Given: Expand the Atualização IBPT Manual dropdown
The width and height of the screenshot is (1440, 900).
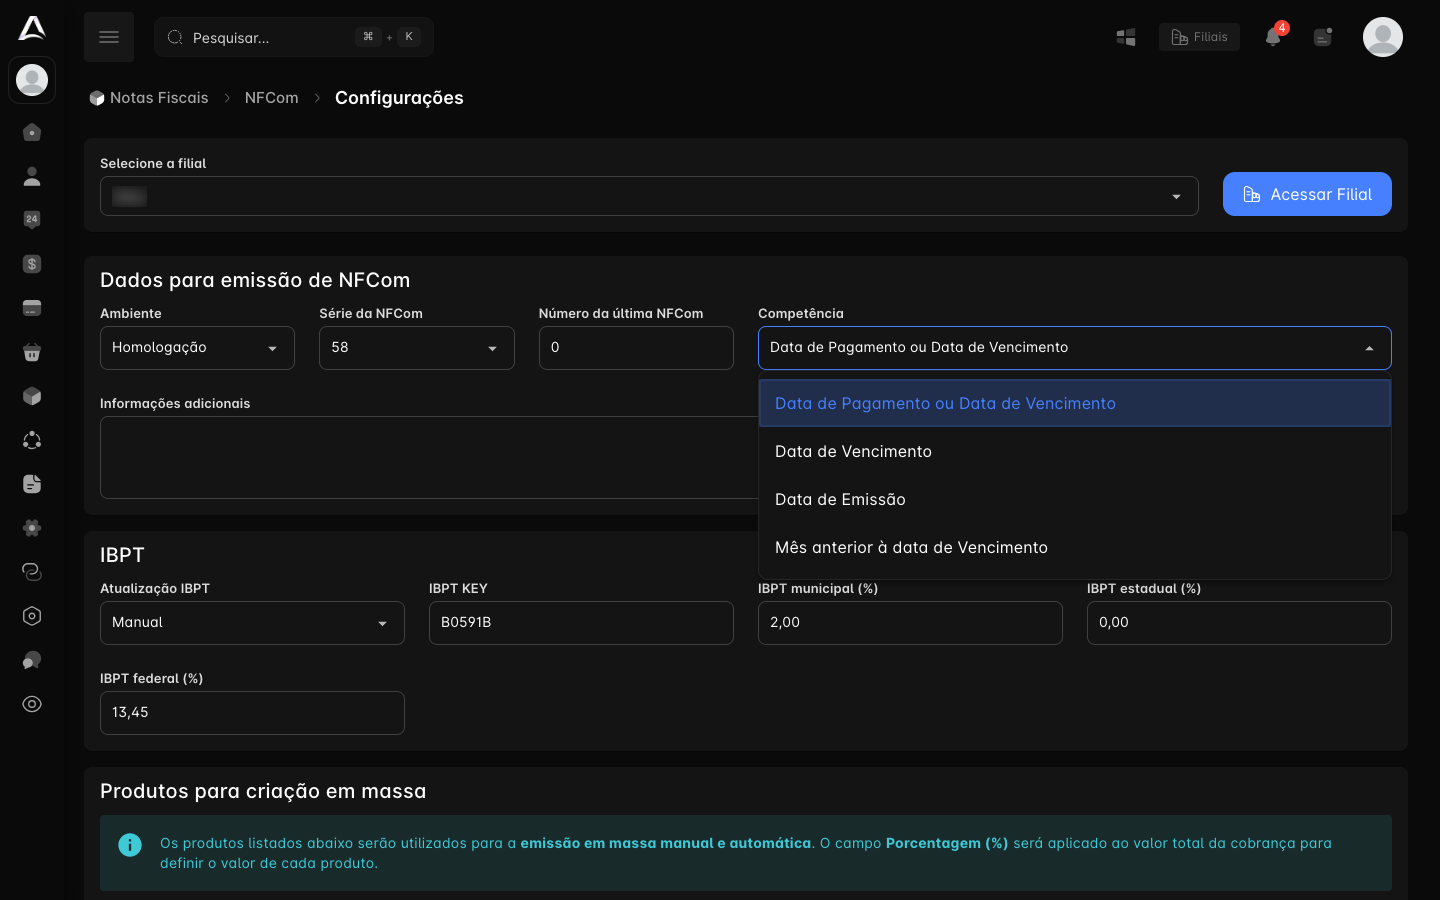Looking at the screenshot, I should (x=252, y=623).
